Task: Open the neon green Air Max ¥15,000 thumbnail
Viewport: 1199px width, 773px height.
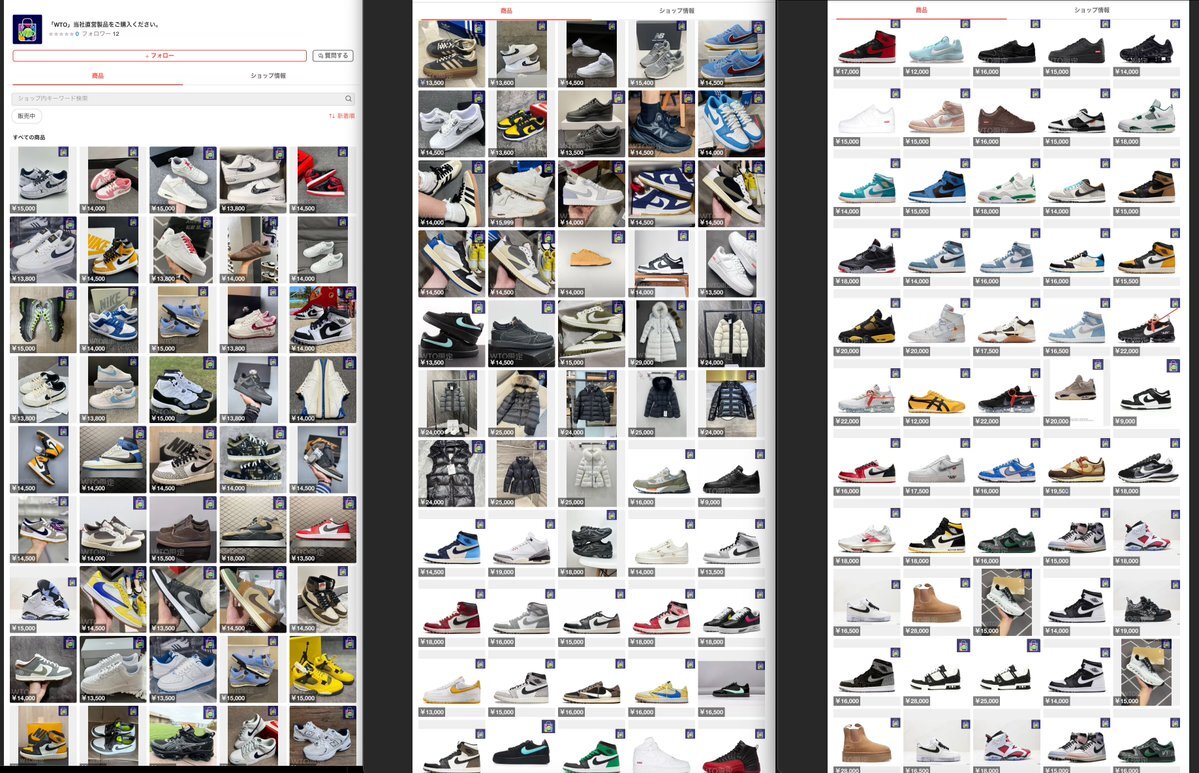Action: pos(43,320)
